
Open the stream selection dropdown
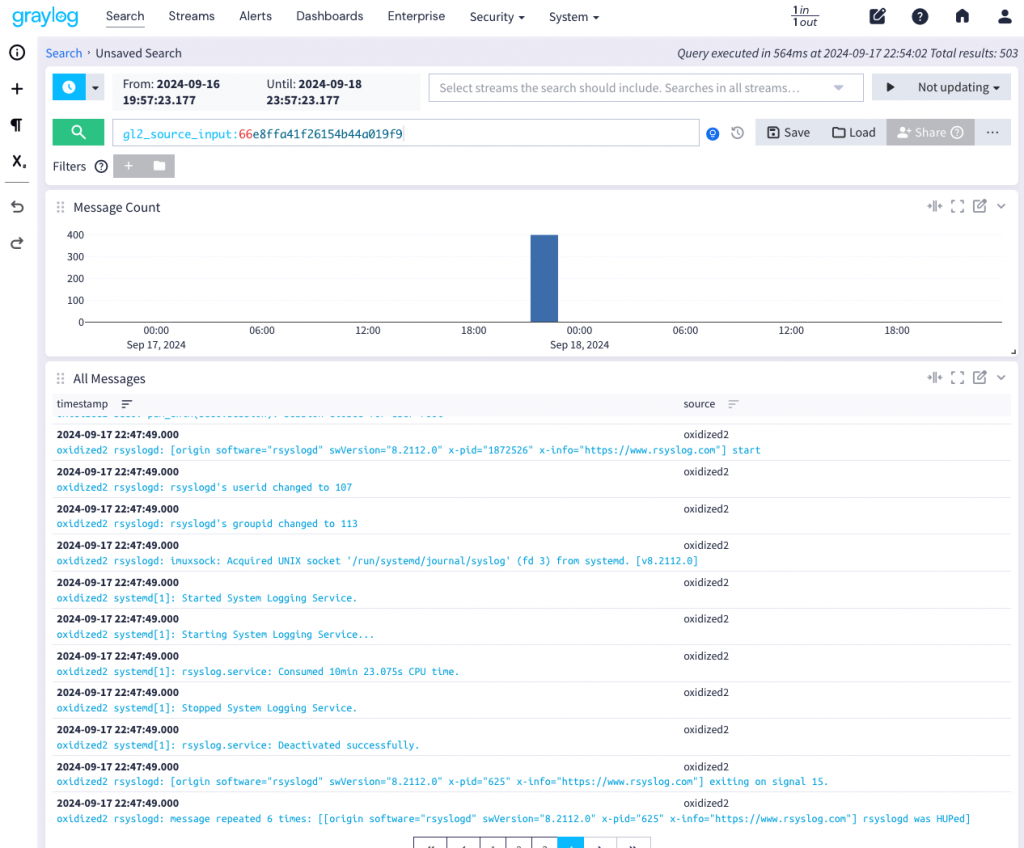click(x=646, y=88)
